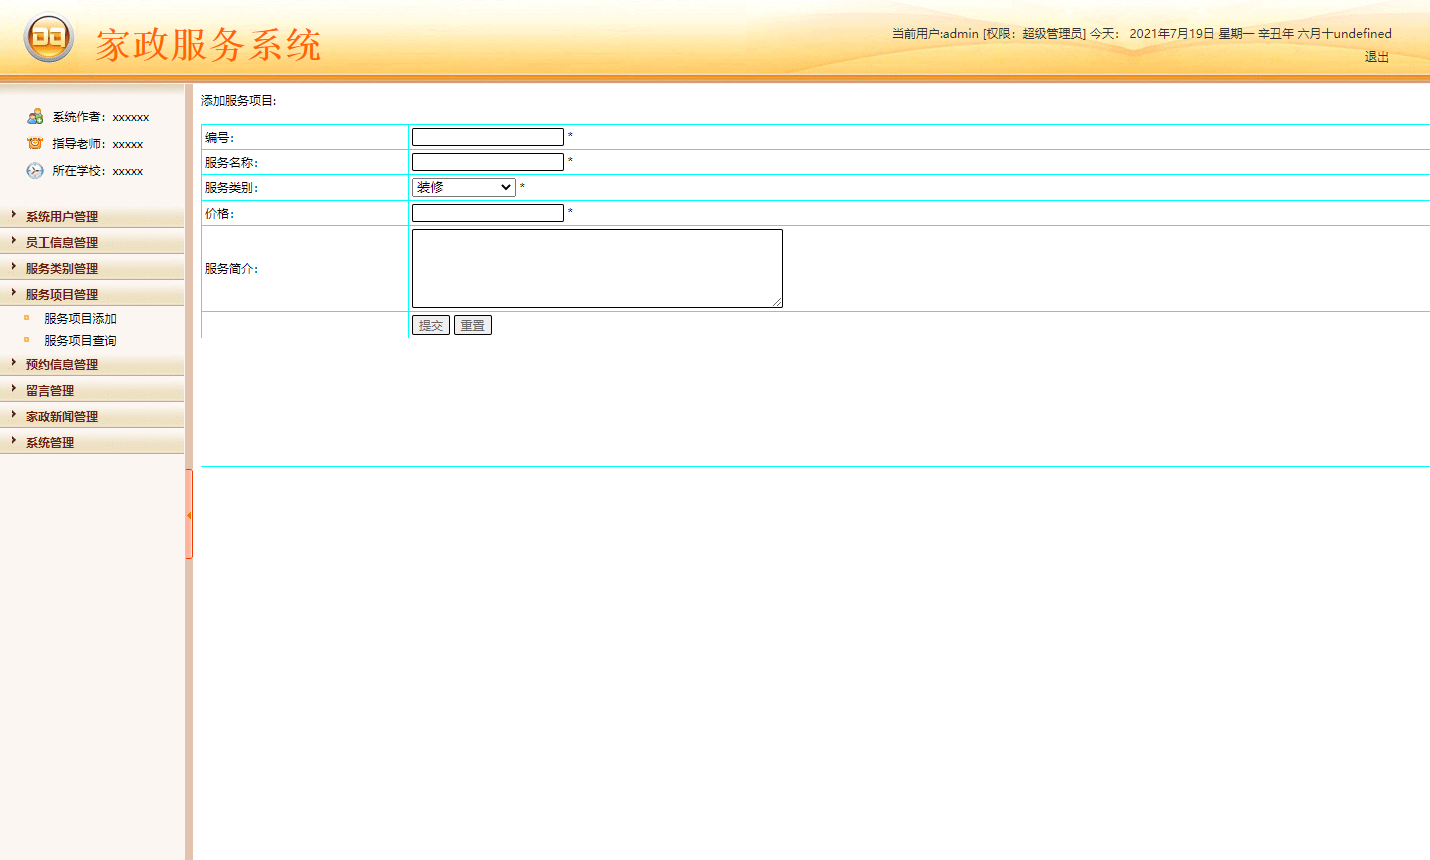
Task: Click the arrow icon beside 留言管理
Action: point(15,389)
